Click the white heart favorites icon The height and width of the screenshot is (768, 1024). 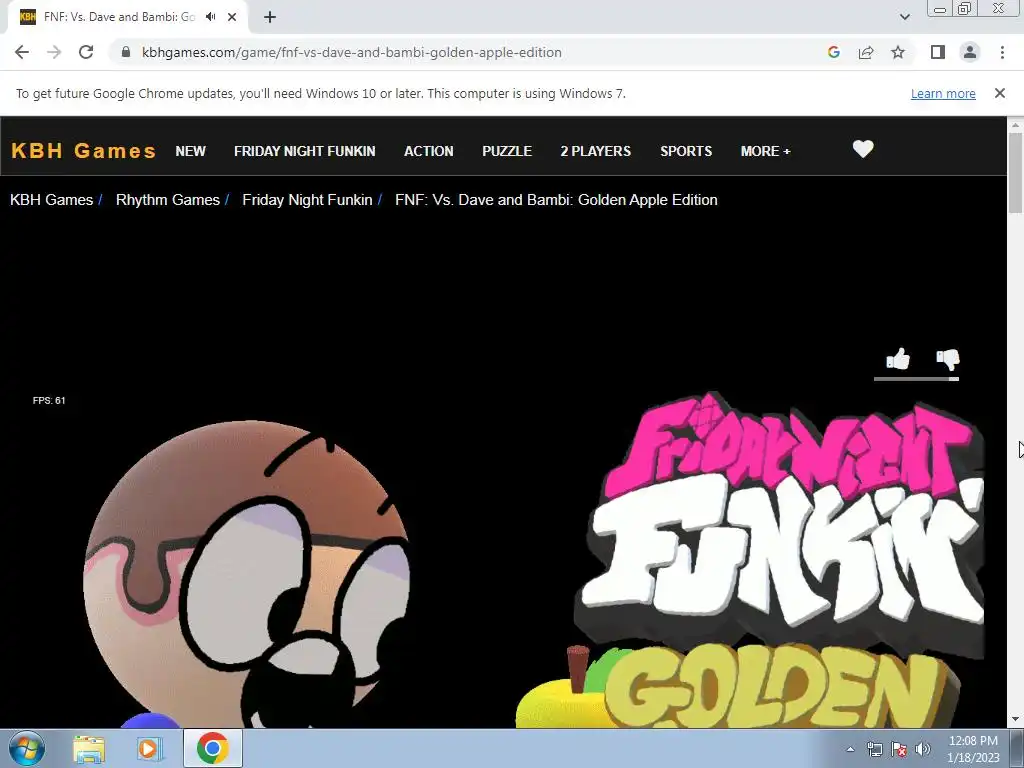863,150
